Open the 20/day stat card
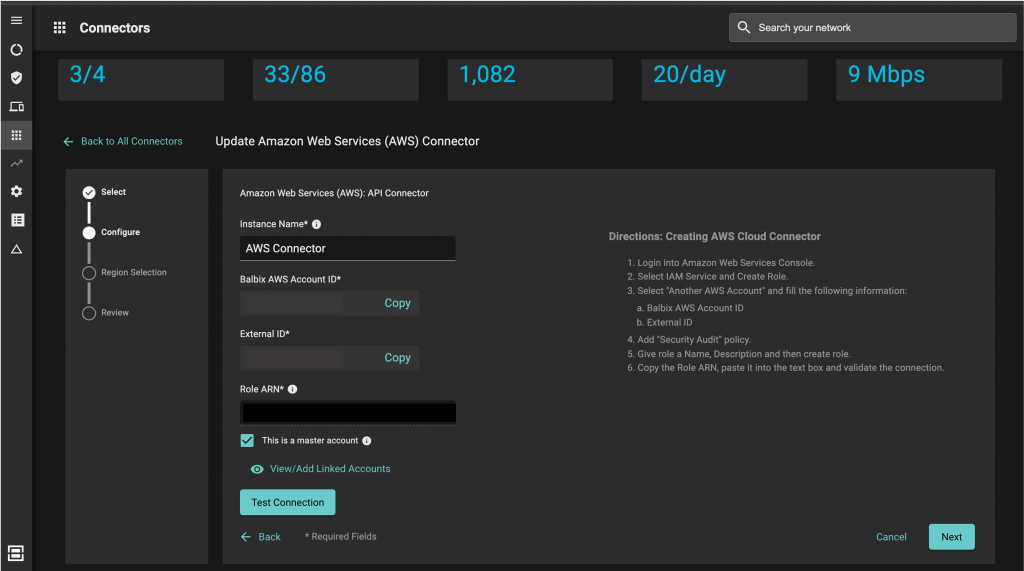The width and height of the screenshot is (1024, 571). pos(724,79)
